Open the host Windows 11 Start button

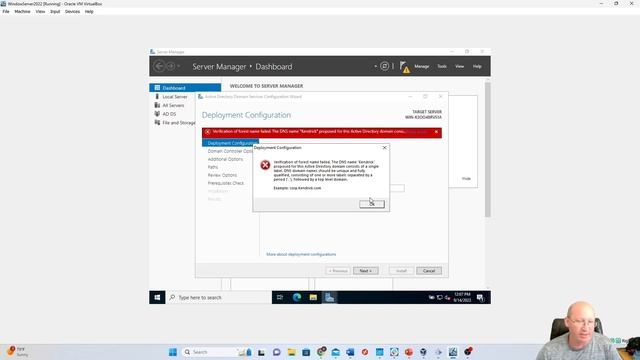(x=173, y=352)
